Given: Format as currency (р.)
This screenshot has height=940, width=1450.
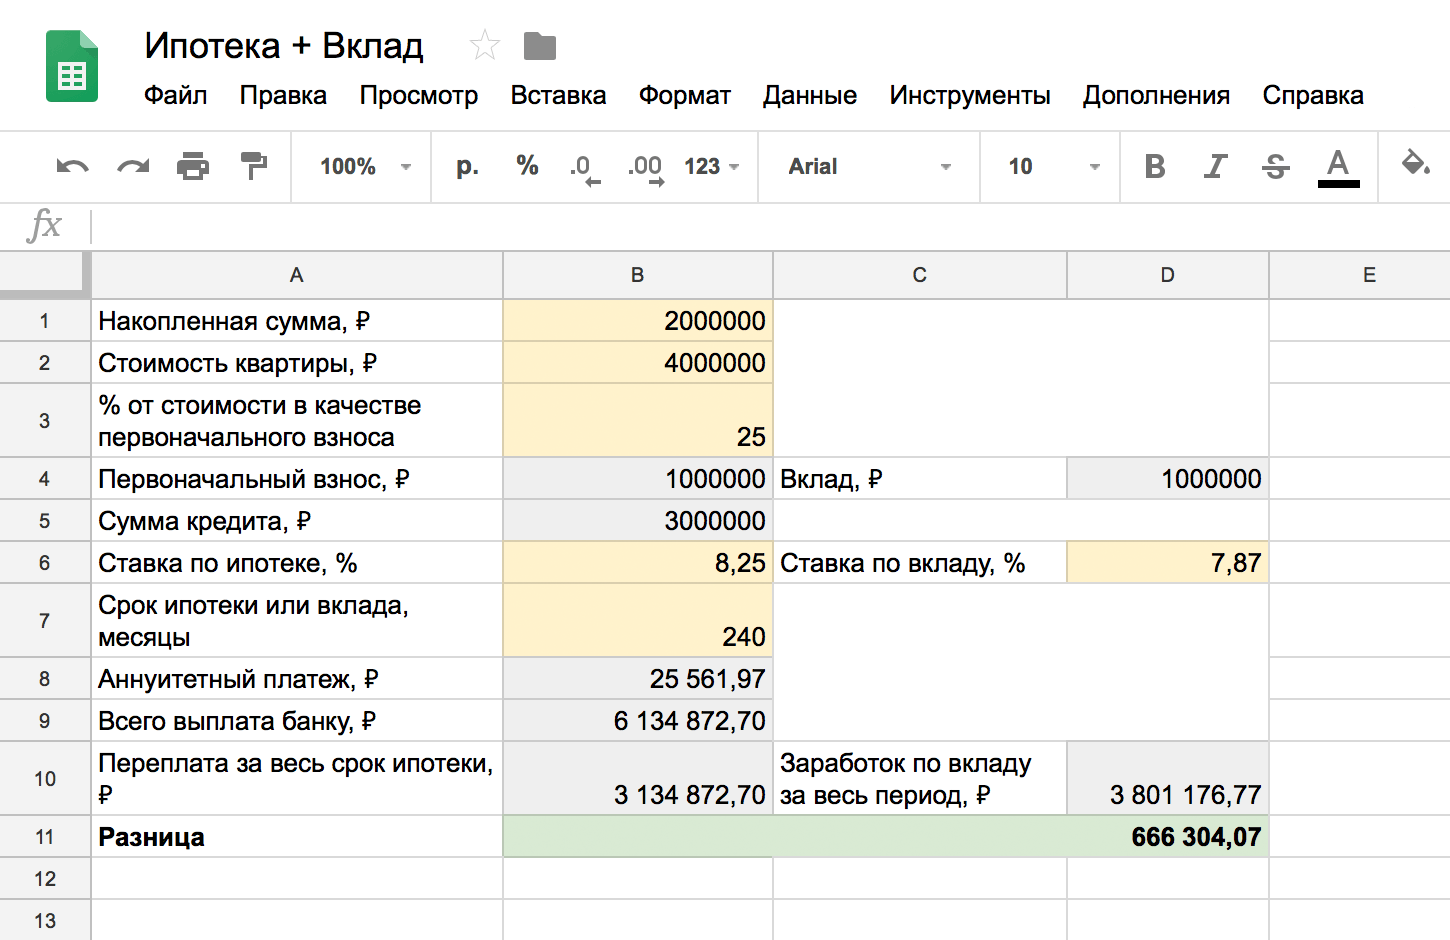Looking at the screenshot, I should coord(467,166).
